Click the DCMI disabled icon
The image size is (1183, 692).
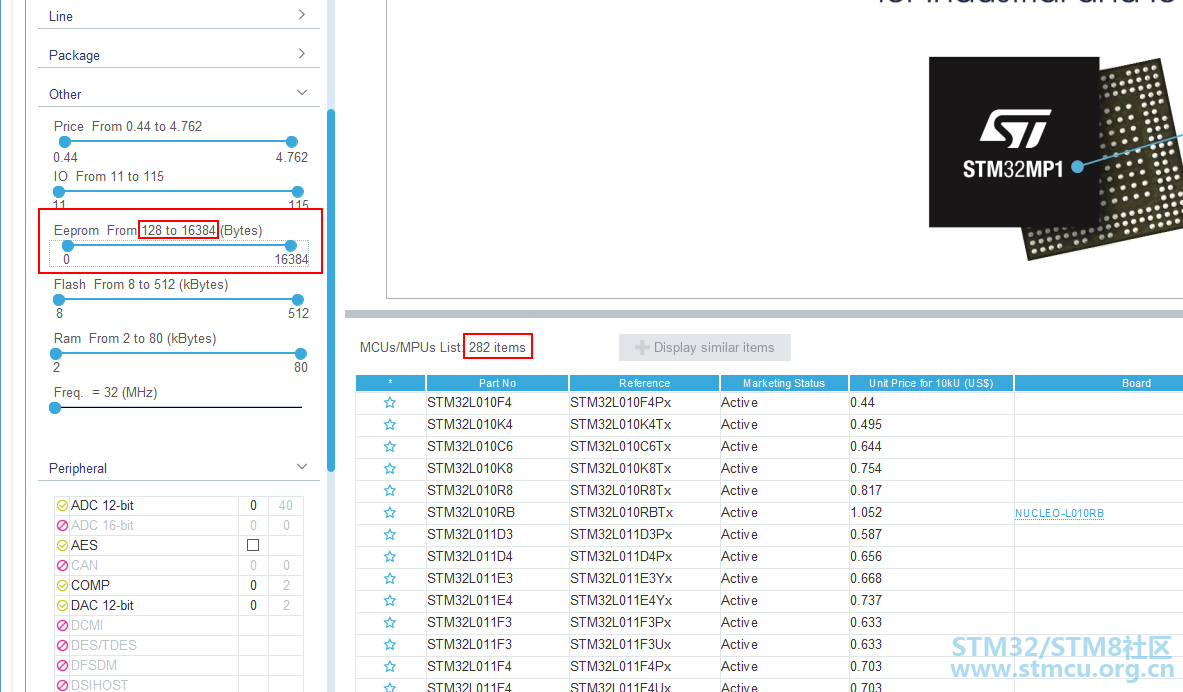62,626
